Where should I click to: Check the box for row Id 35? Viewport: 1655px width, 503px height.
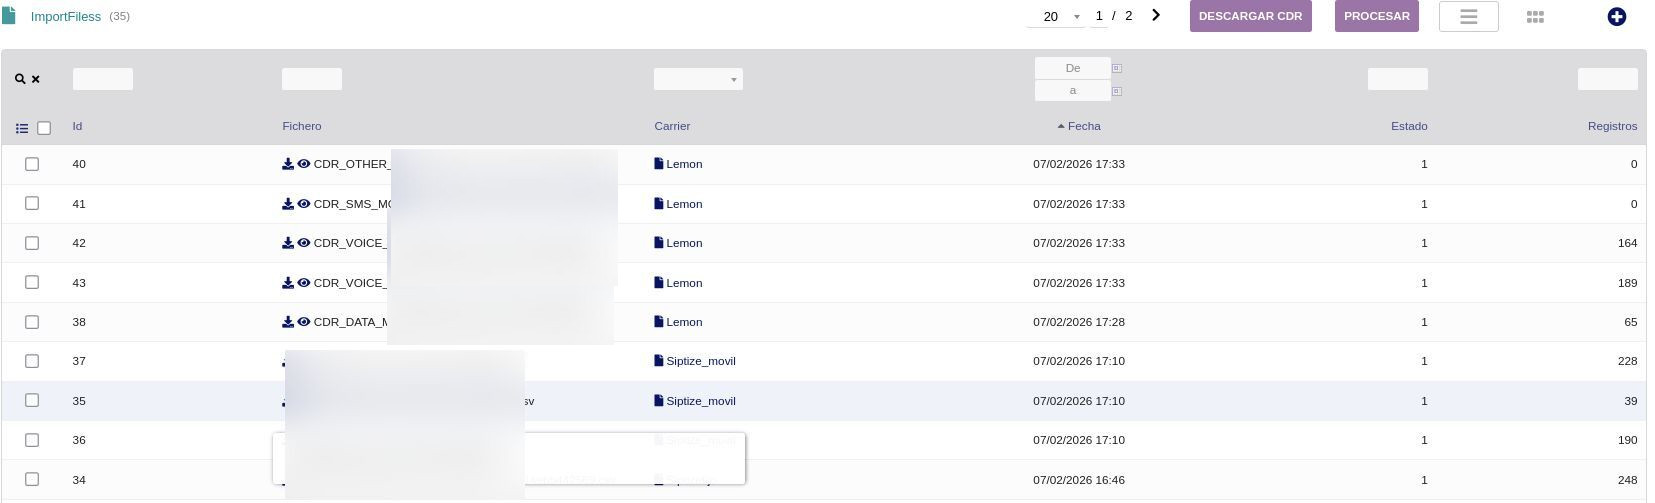click(x=32, y=401)
